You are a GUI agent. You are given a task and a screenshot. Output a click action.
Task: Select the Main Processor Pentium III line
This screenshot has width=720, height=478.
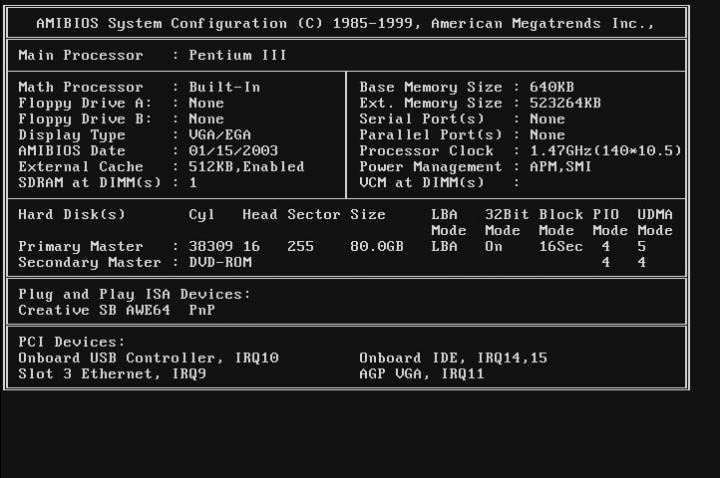pos(152,55)
